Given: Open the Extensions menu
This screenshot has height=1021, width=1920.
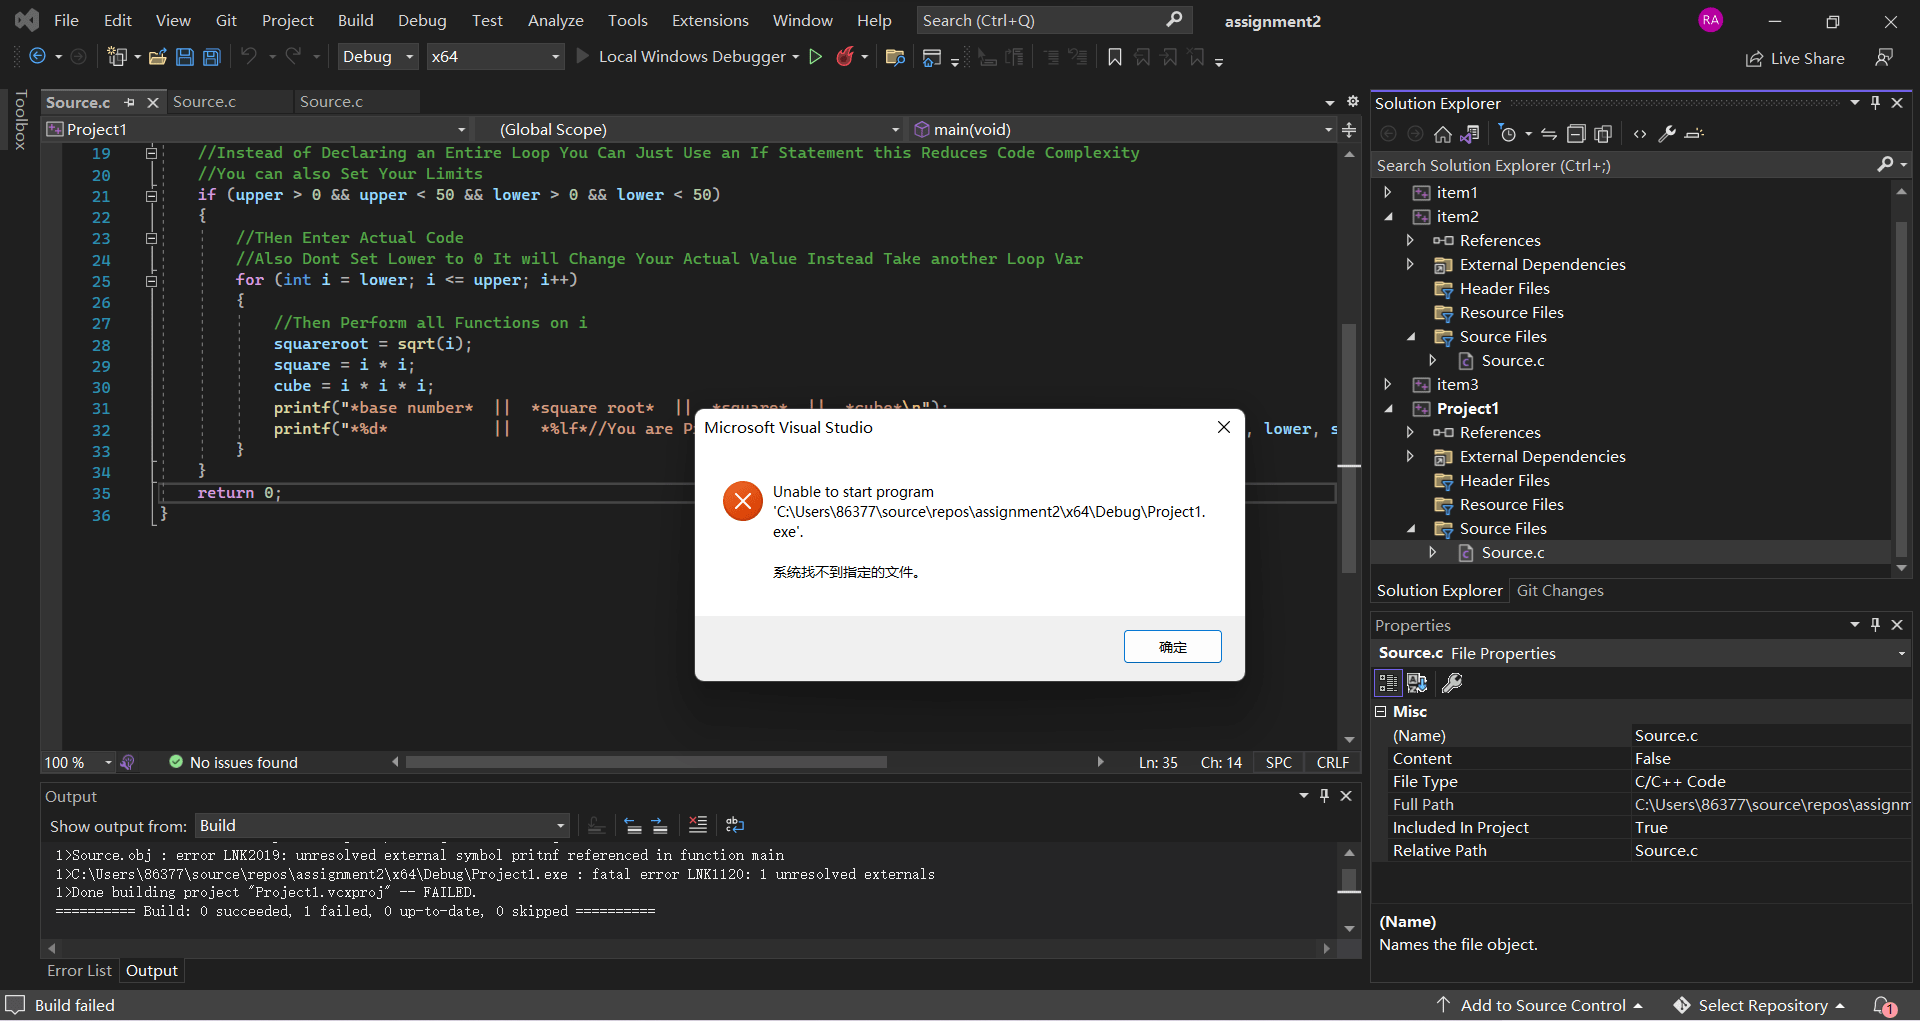Looking at the screenshot, I should (x=710, y=20).
